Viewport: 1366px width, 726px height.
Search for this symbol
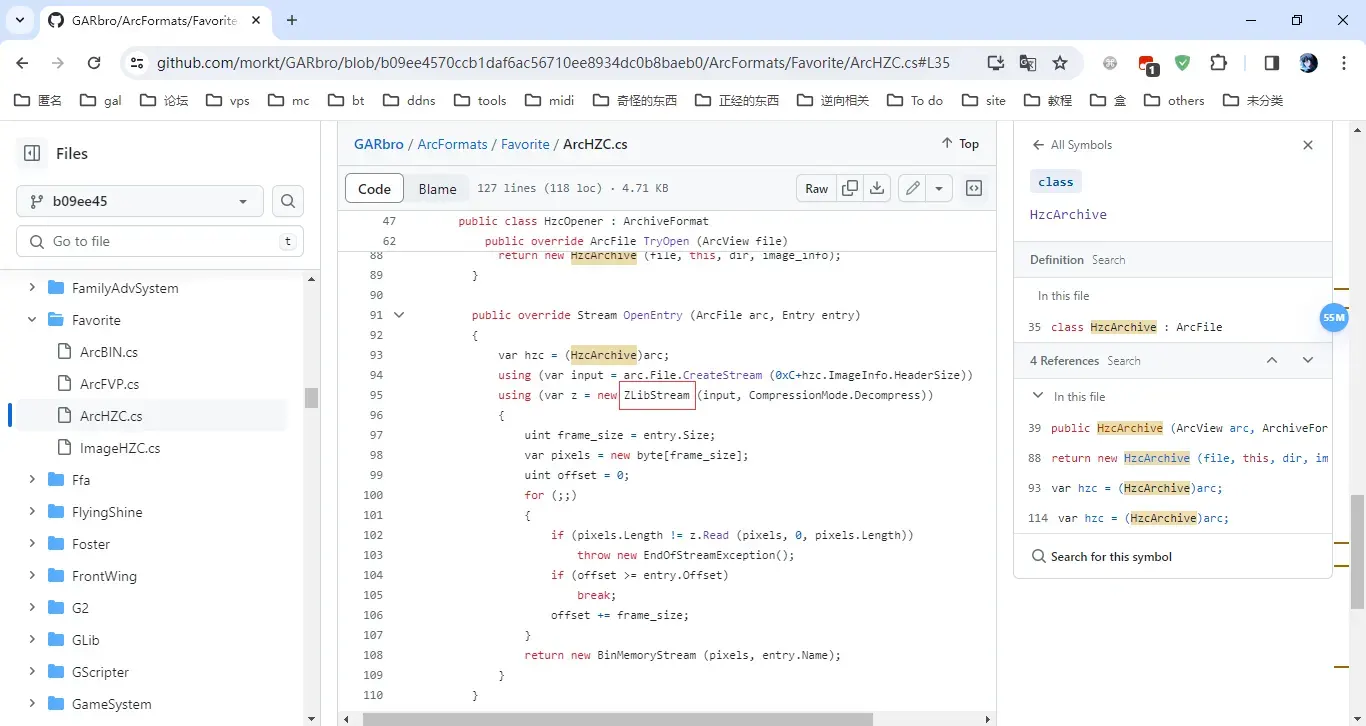1101,556
